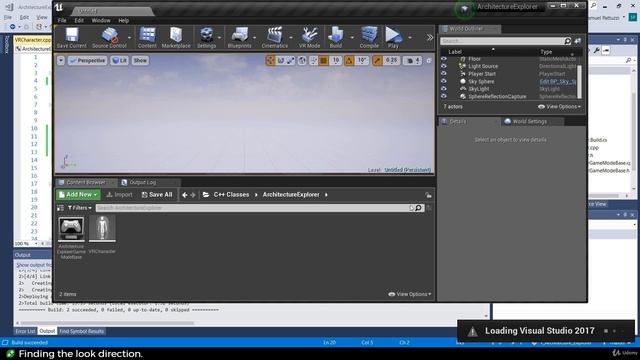Open the Settings dropdown arrow
This screenshot has width=640, height=360.
pyautogui.click(x=220, y=38)
